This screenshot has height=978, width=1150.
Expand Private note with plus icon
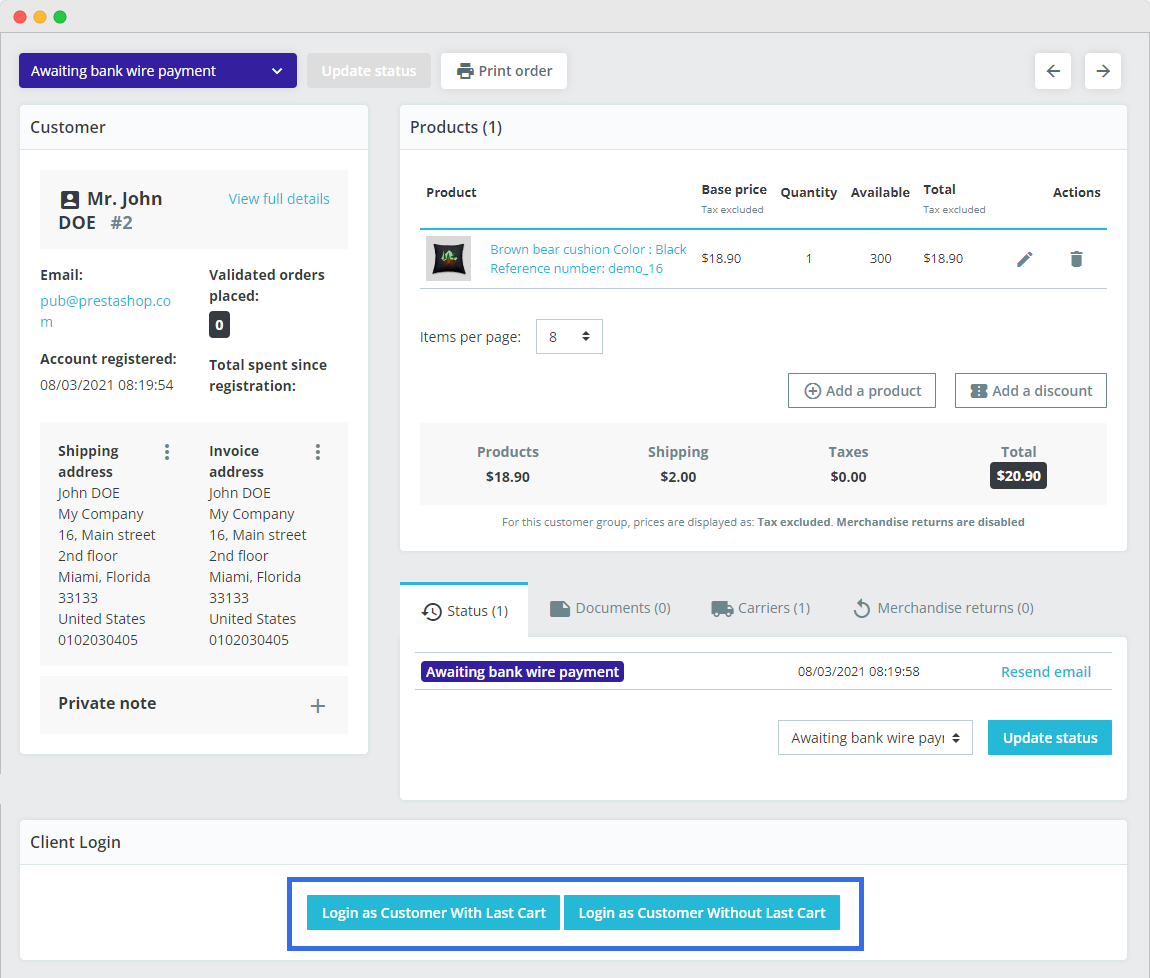[318, 706]
